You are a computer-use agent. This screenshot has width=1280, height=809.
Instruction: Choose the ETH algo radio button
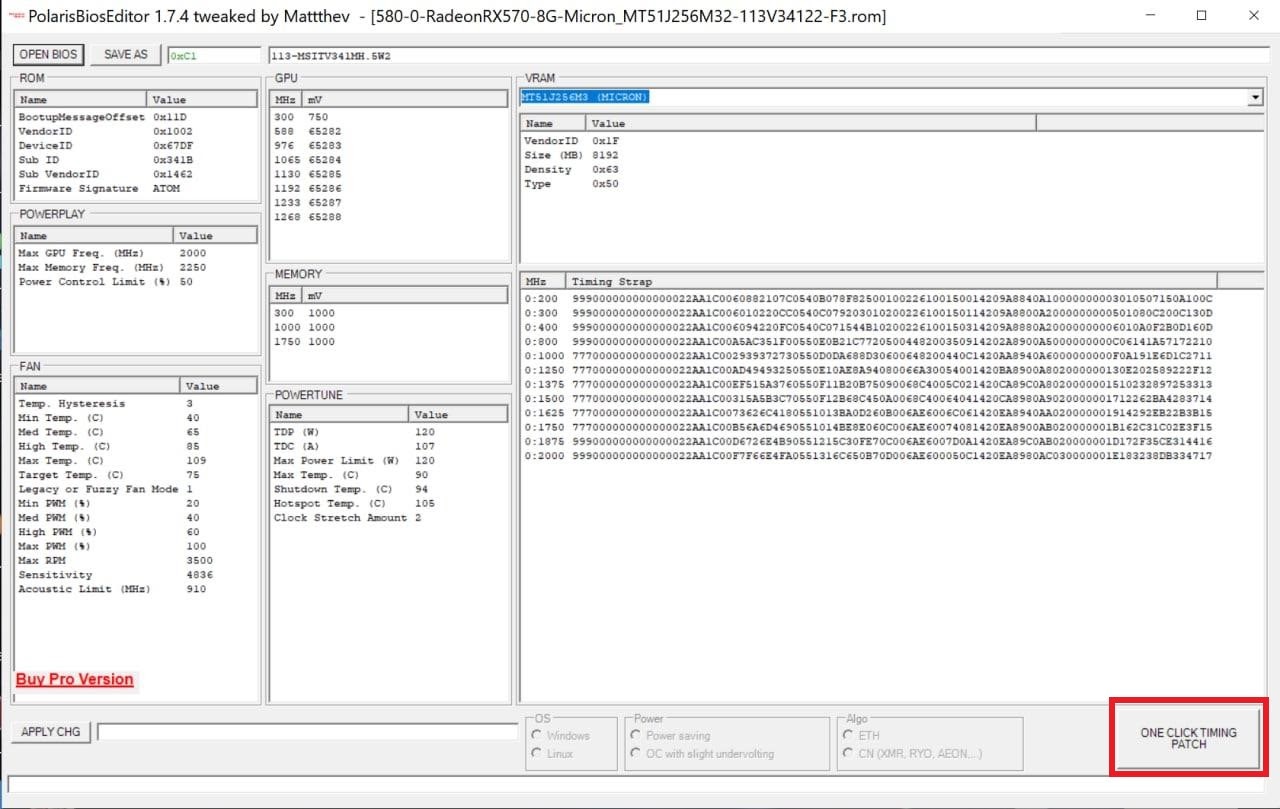coord(850,736)
